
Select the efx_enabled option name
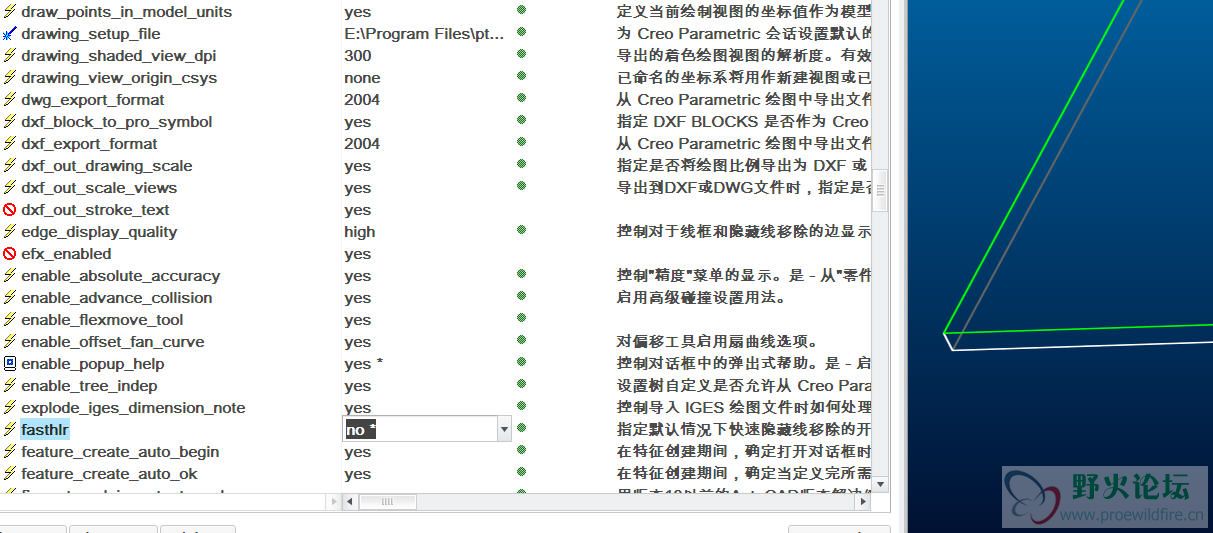coord(66,254)
